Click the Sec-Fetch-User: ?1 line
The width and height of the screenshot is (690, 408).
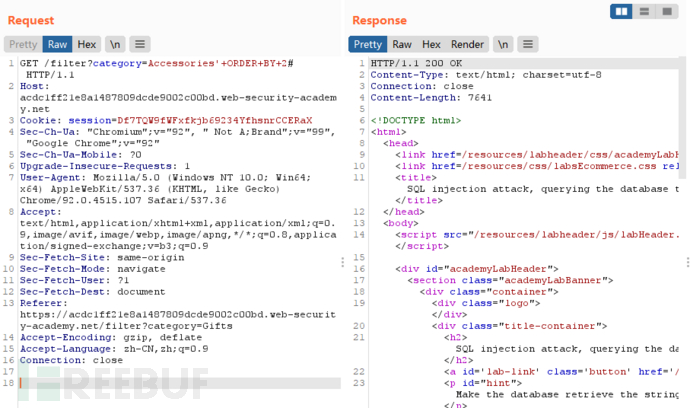[74, 281]
